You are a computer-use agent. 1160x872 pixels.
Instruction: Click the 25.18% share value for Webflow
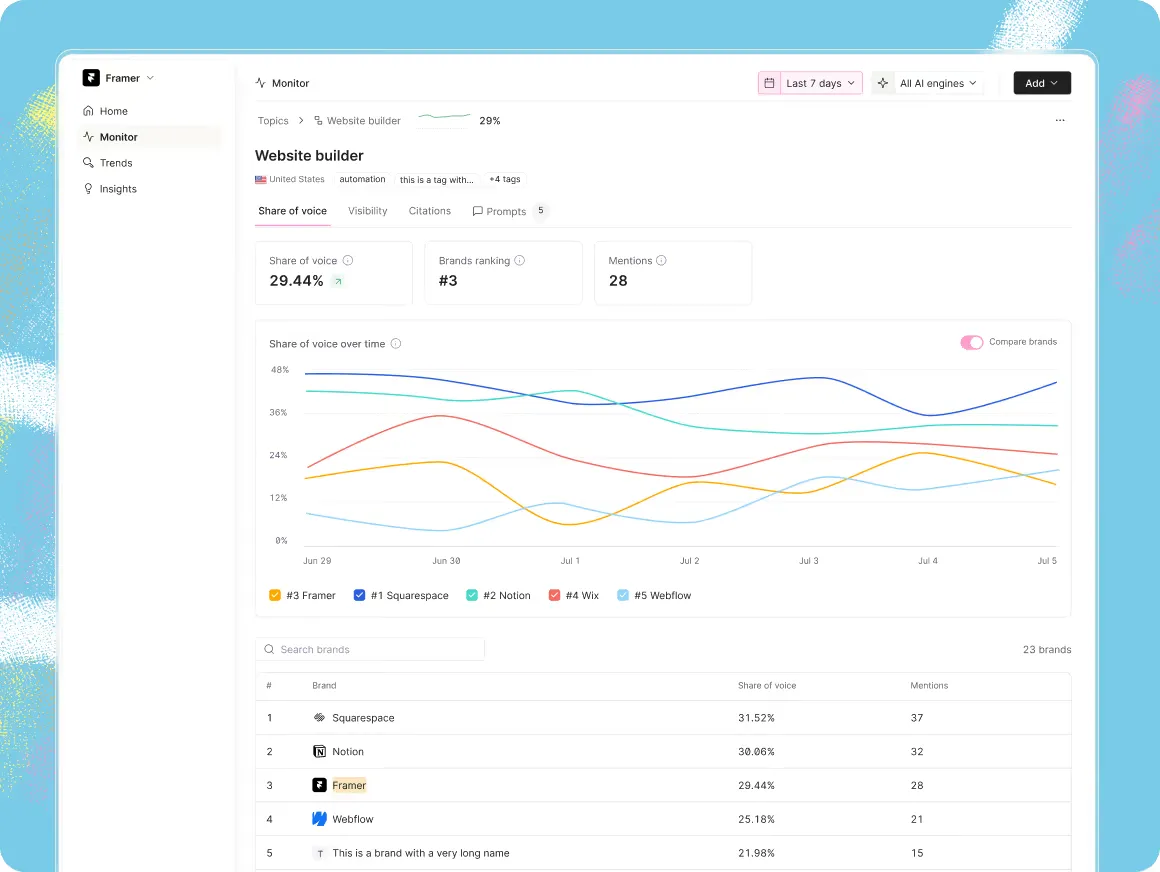coord(756,819)
